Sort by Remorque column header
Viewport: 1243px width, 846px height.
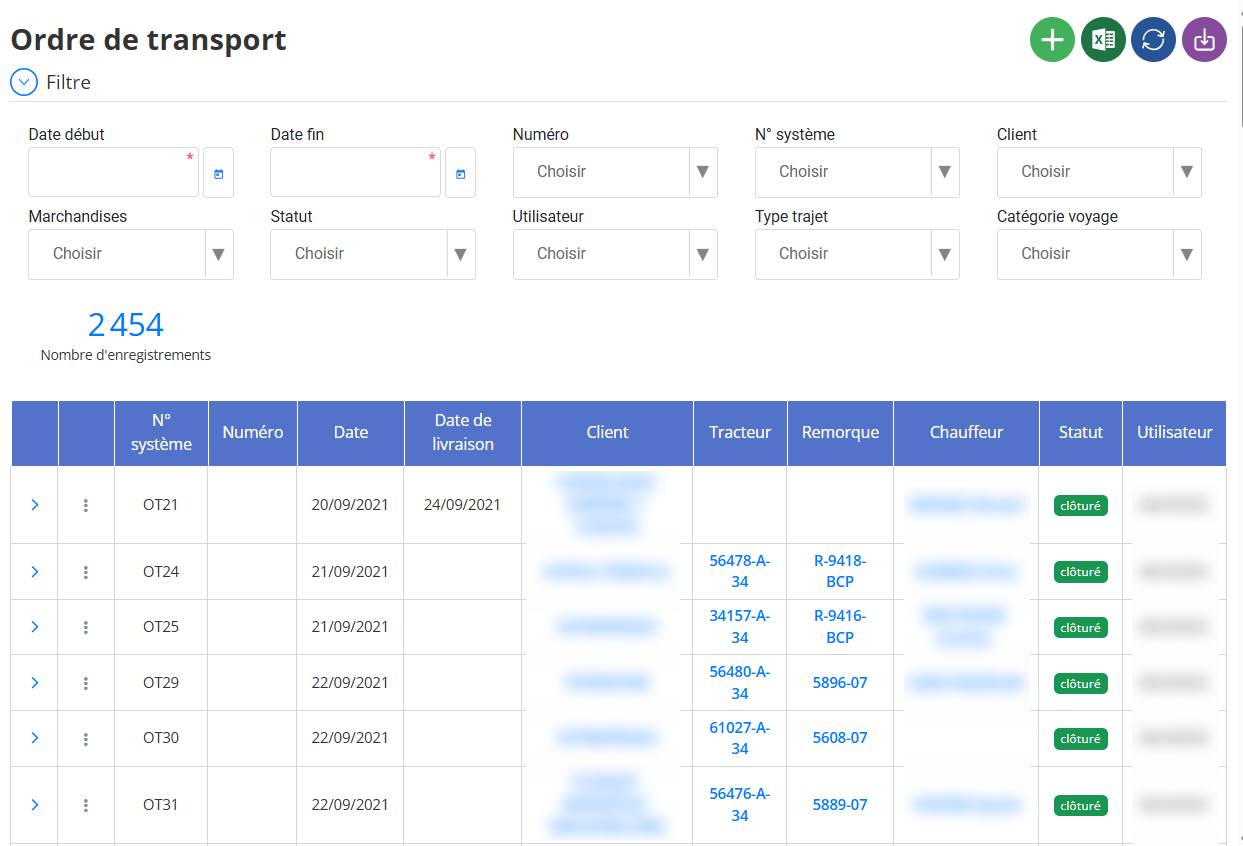coord(840,433)
